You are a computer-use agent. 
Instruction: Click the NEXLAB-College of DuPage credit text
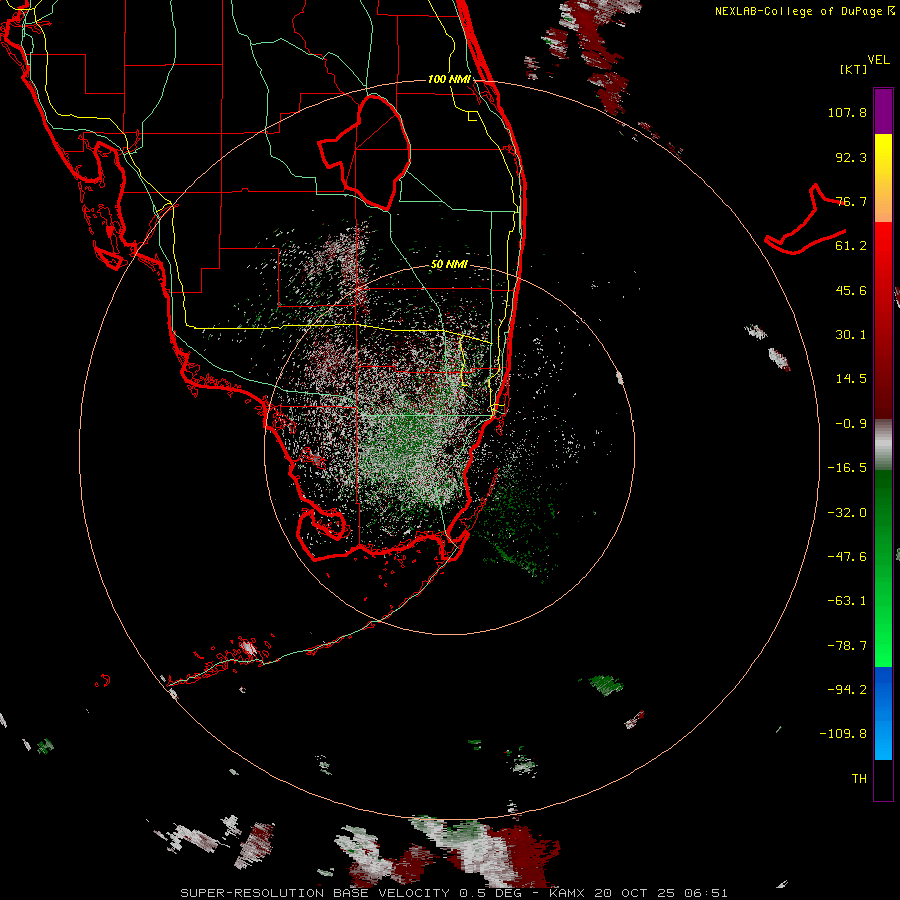point(805,11)
